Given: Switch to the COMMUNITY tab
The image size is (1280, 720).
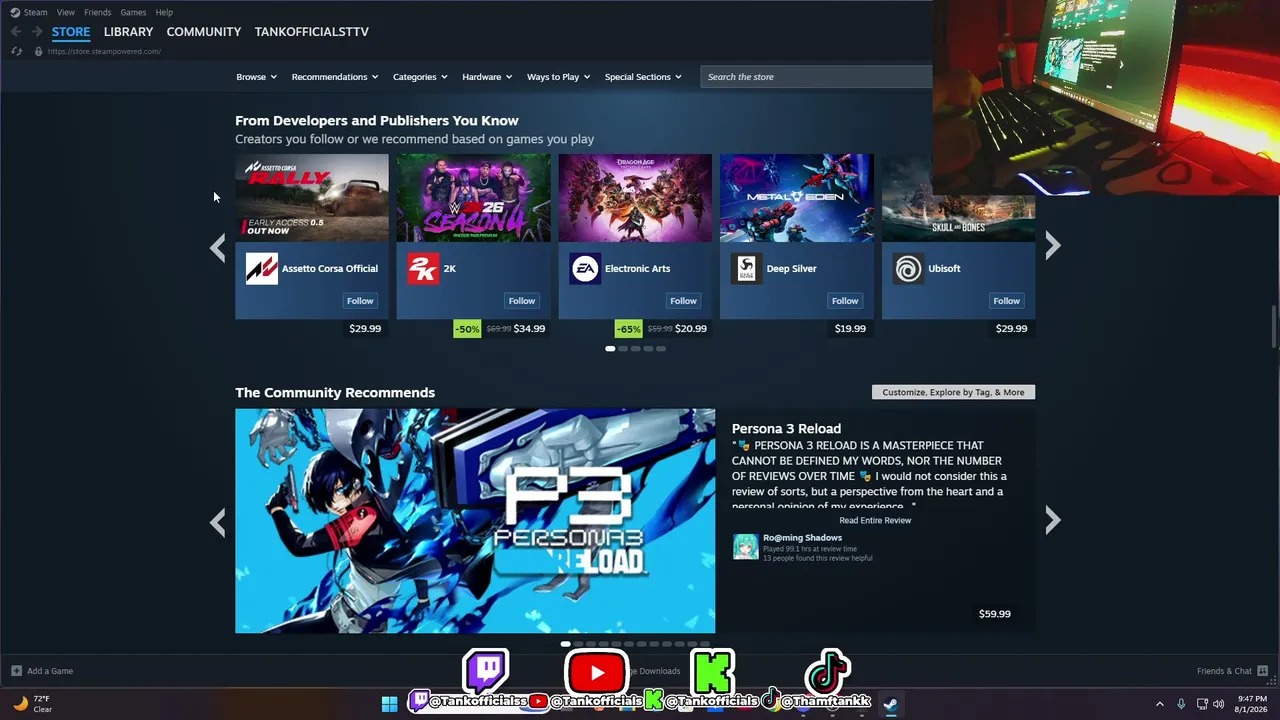Looking at the screenshot, I should [x=204, y=32].
